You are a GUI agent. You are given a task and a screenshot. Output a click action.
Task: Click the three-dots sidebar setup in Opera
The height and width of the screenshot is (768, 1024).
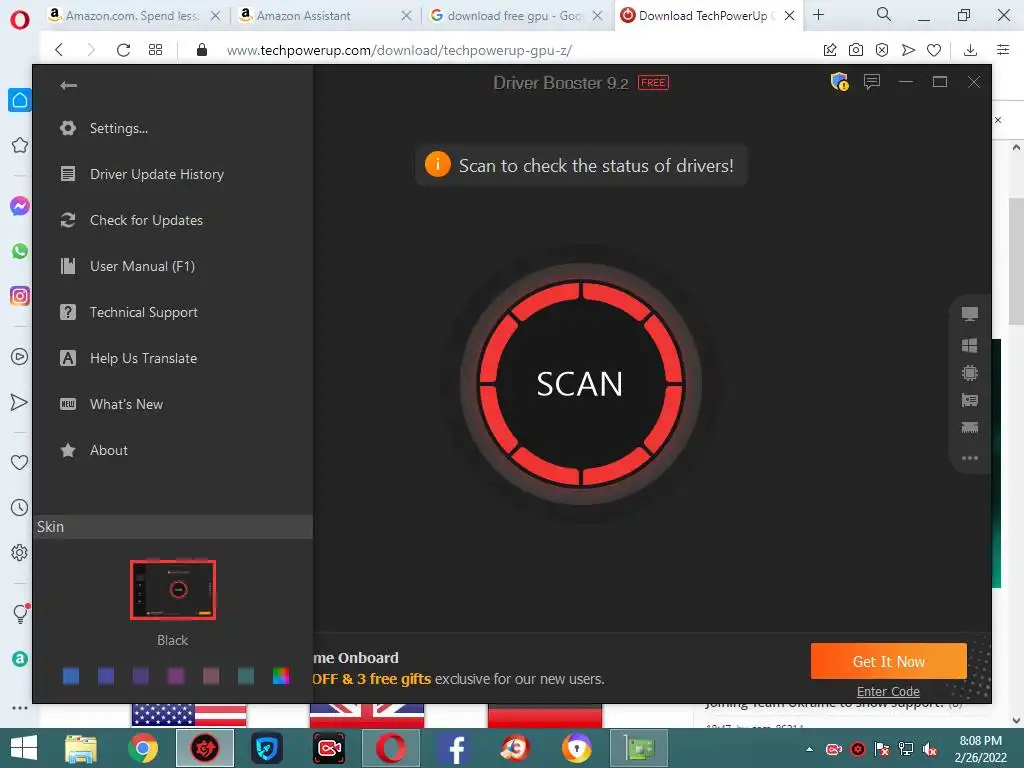(20, 708)
